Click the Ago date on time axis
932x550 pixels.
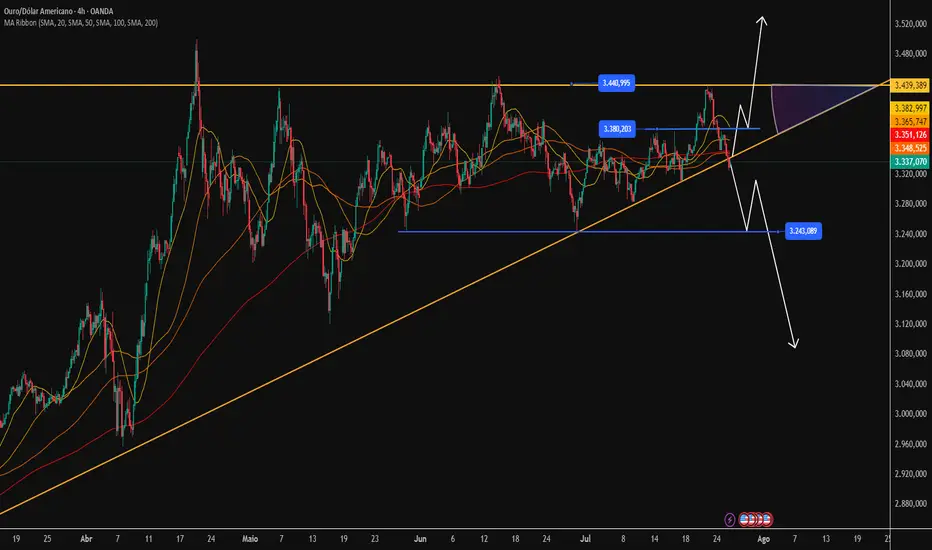[763, 539]
